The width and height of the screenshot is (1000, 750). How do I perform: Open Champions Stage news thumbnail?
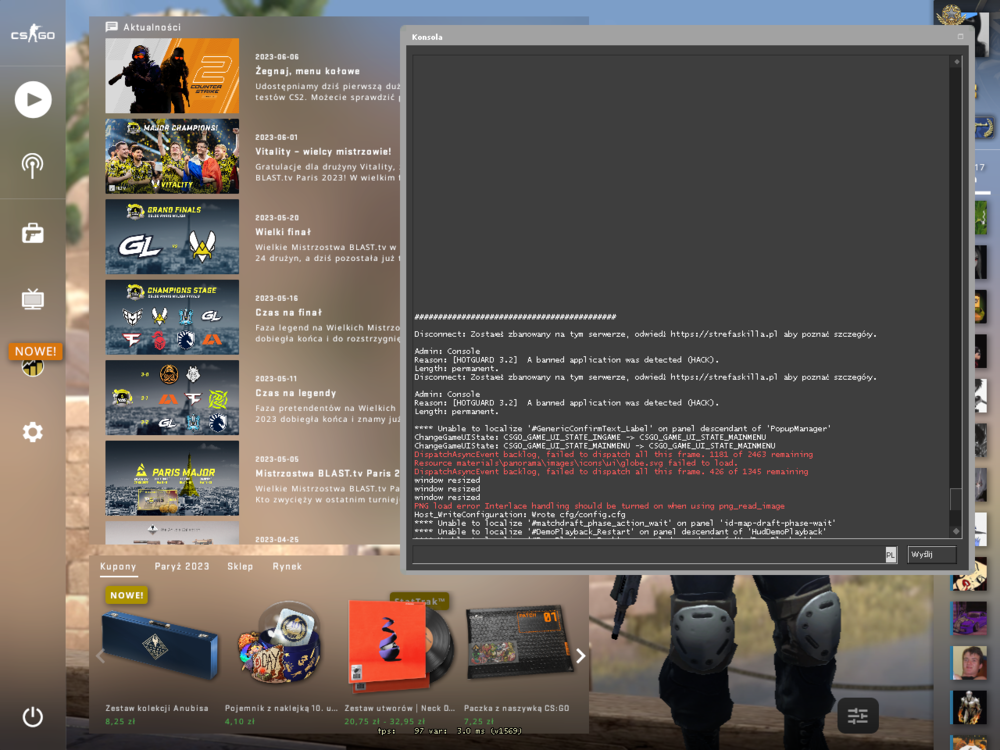[172, 317]
